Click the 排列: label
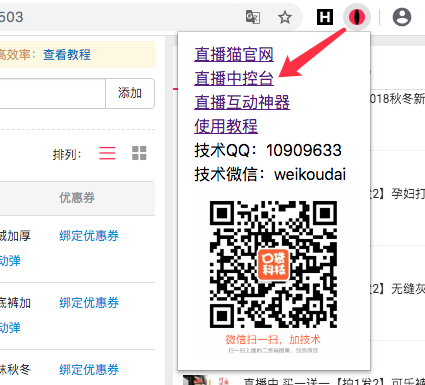 67,155
